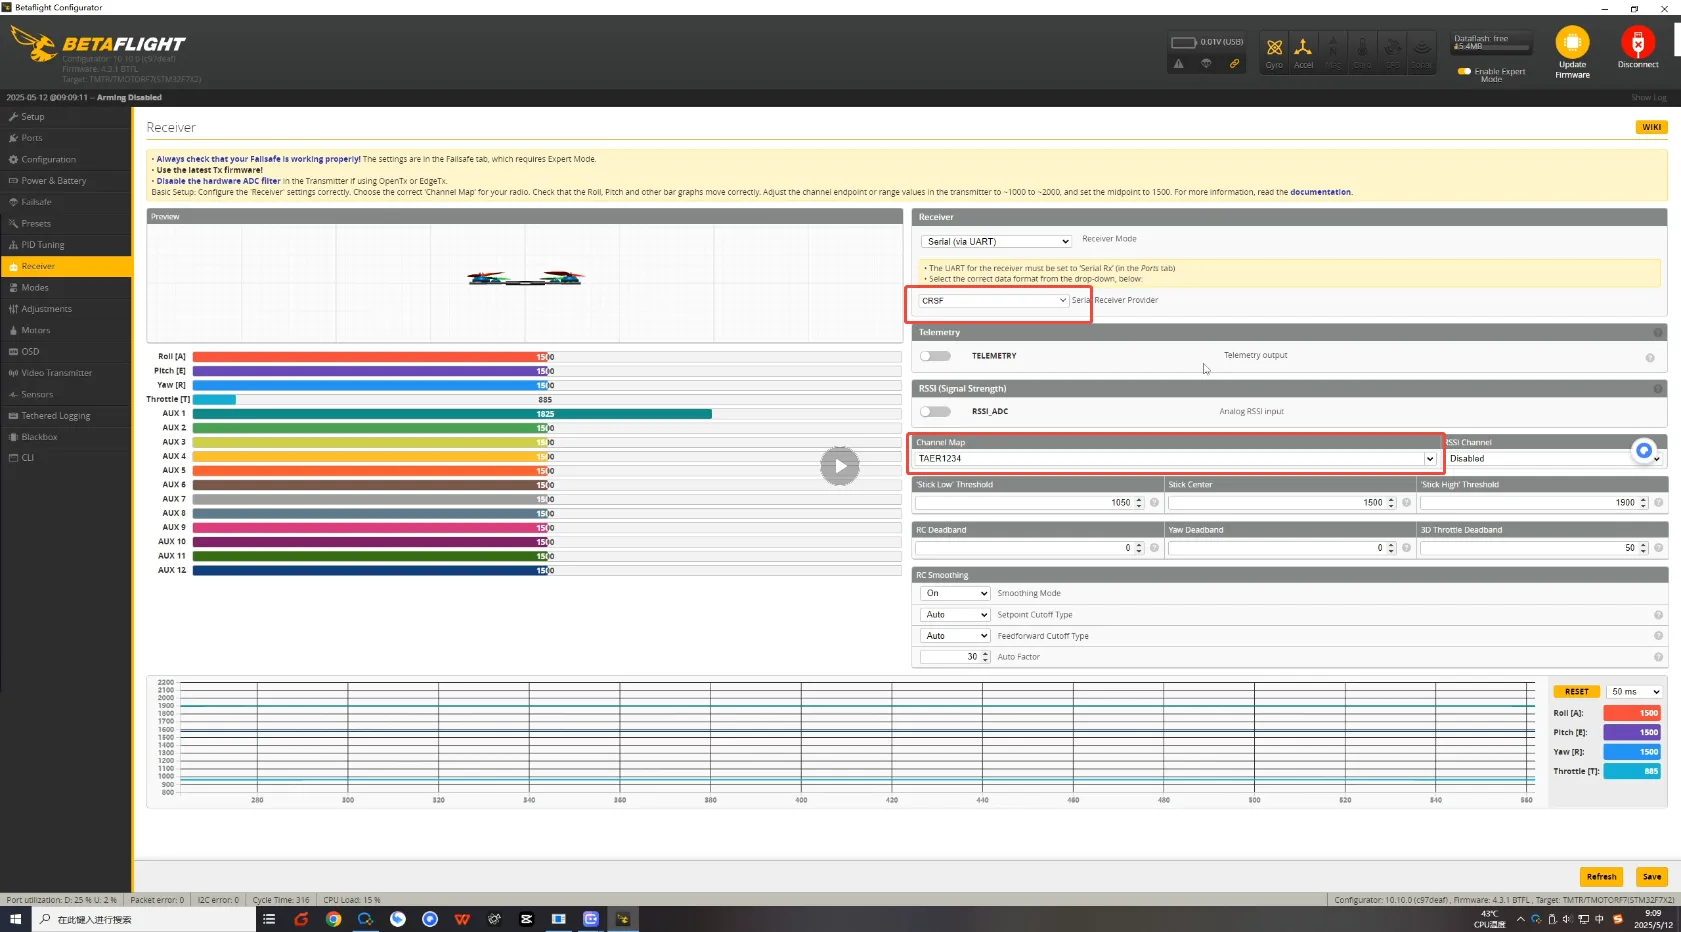Click the play button over the preview
This screenshot has height=932, width=1681.
click(x=840, y=466)
